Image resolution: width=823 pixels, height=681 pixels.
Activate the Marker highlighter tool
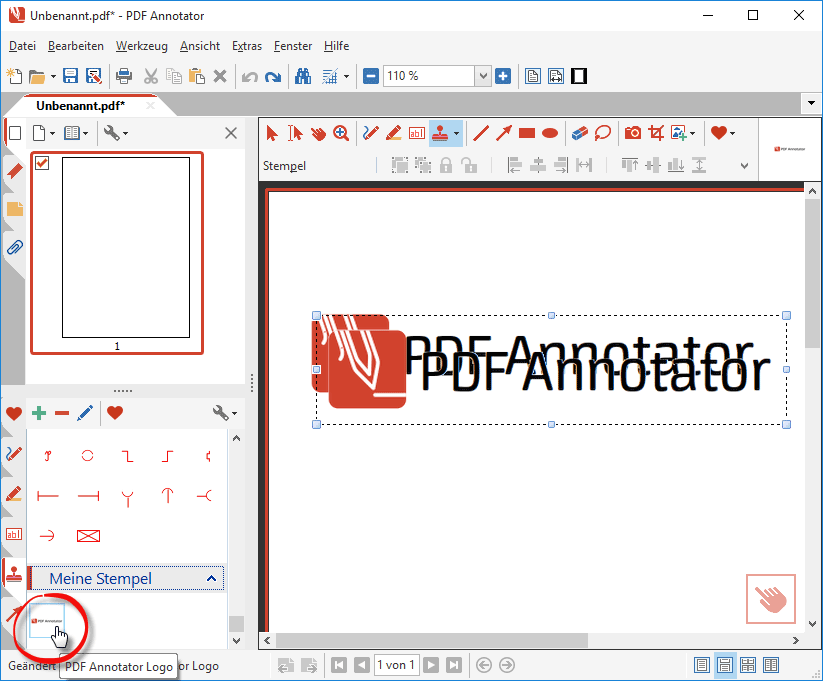393,133
